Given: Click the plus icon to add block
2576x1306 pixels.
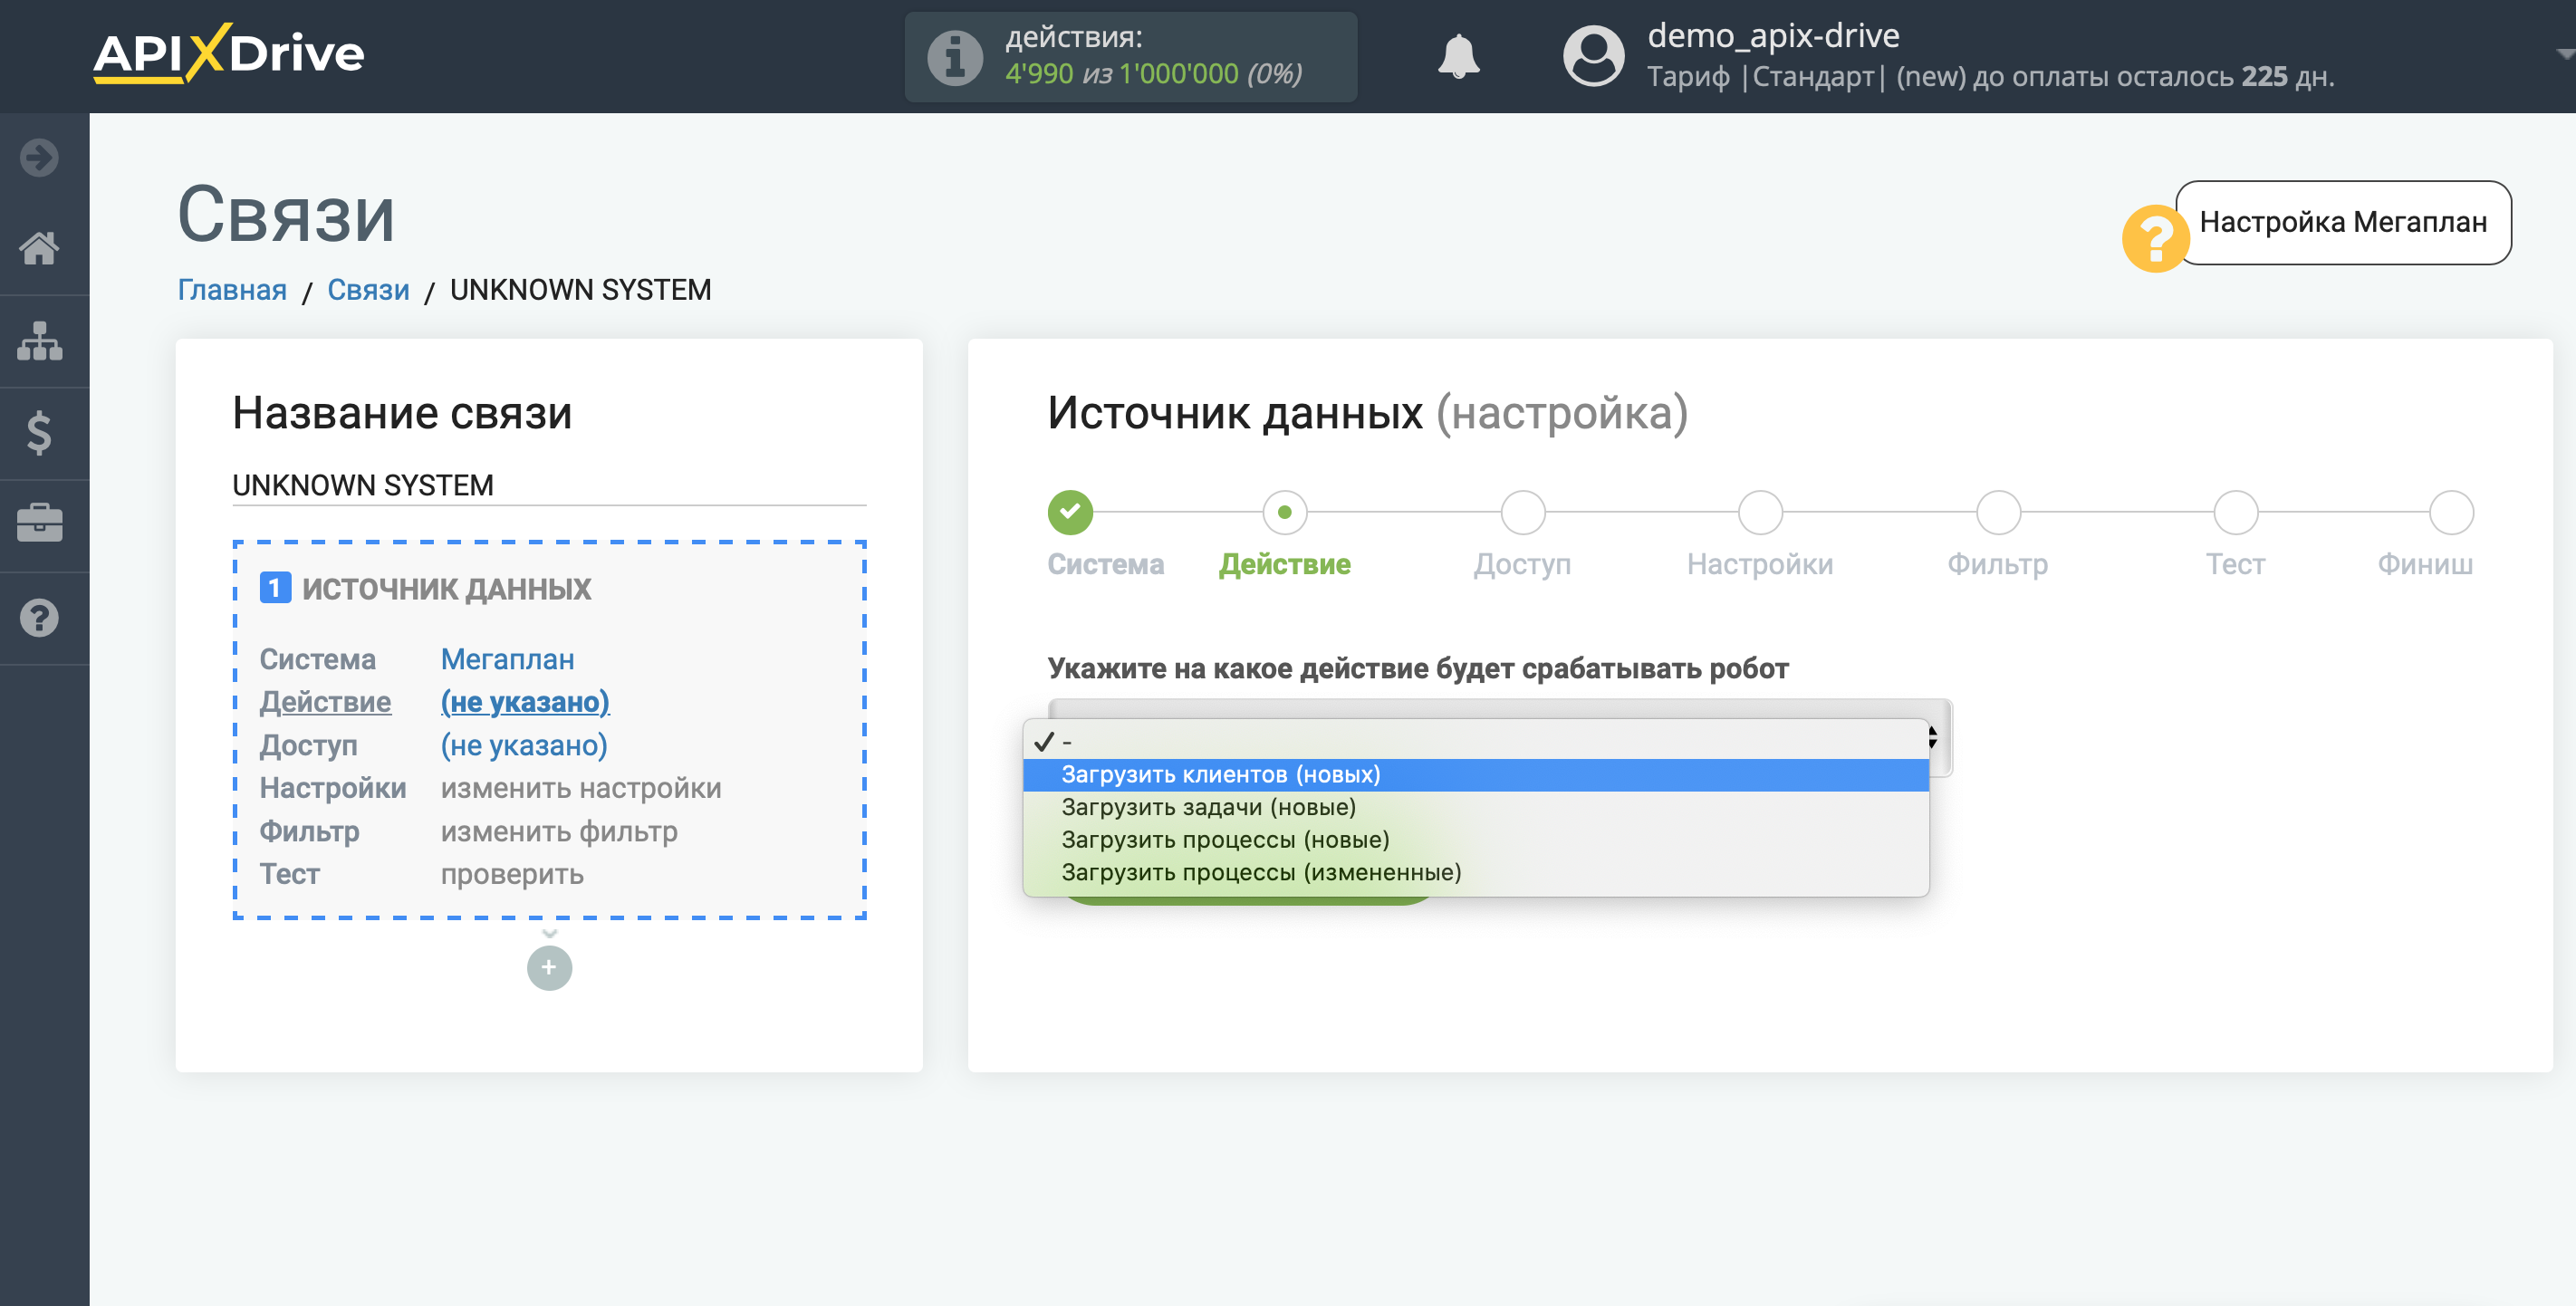Looking at the screenshot, I should coord(549,968).
